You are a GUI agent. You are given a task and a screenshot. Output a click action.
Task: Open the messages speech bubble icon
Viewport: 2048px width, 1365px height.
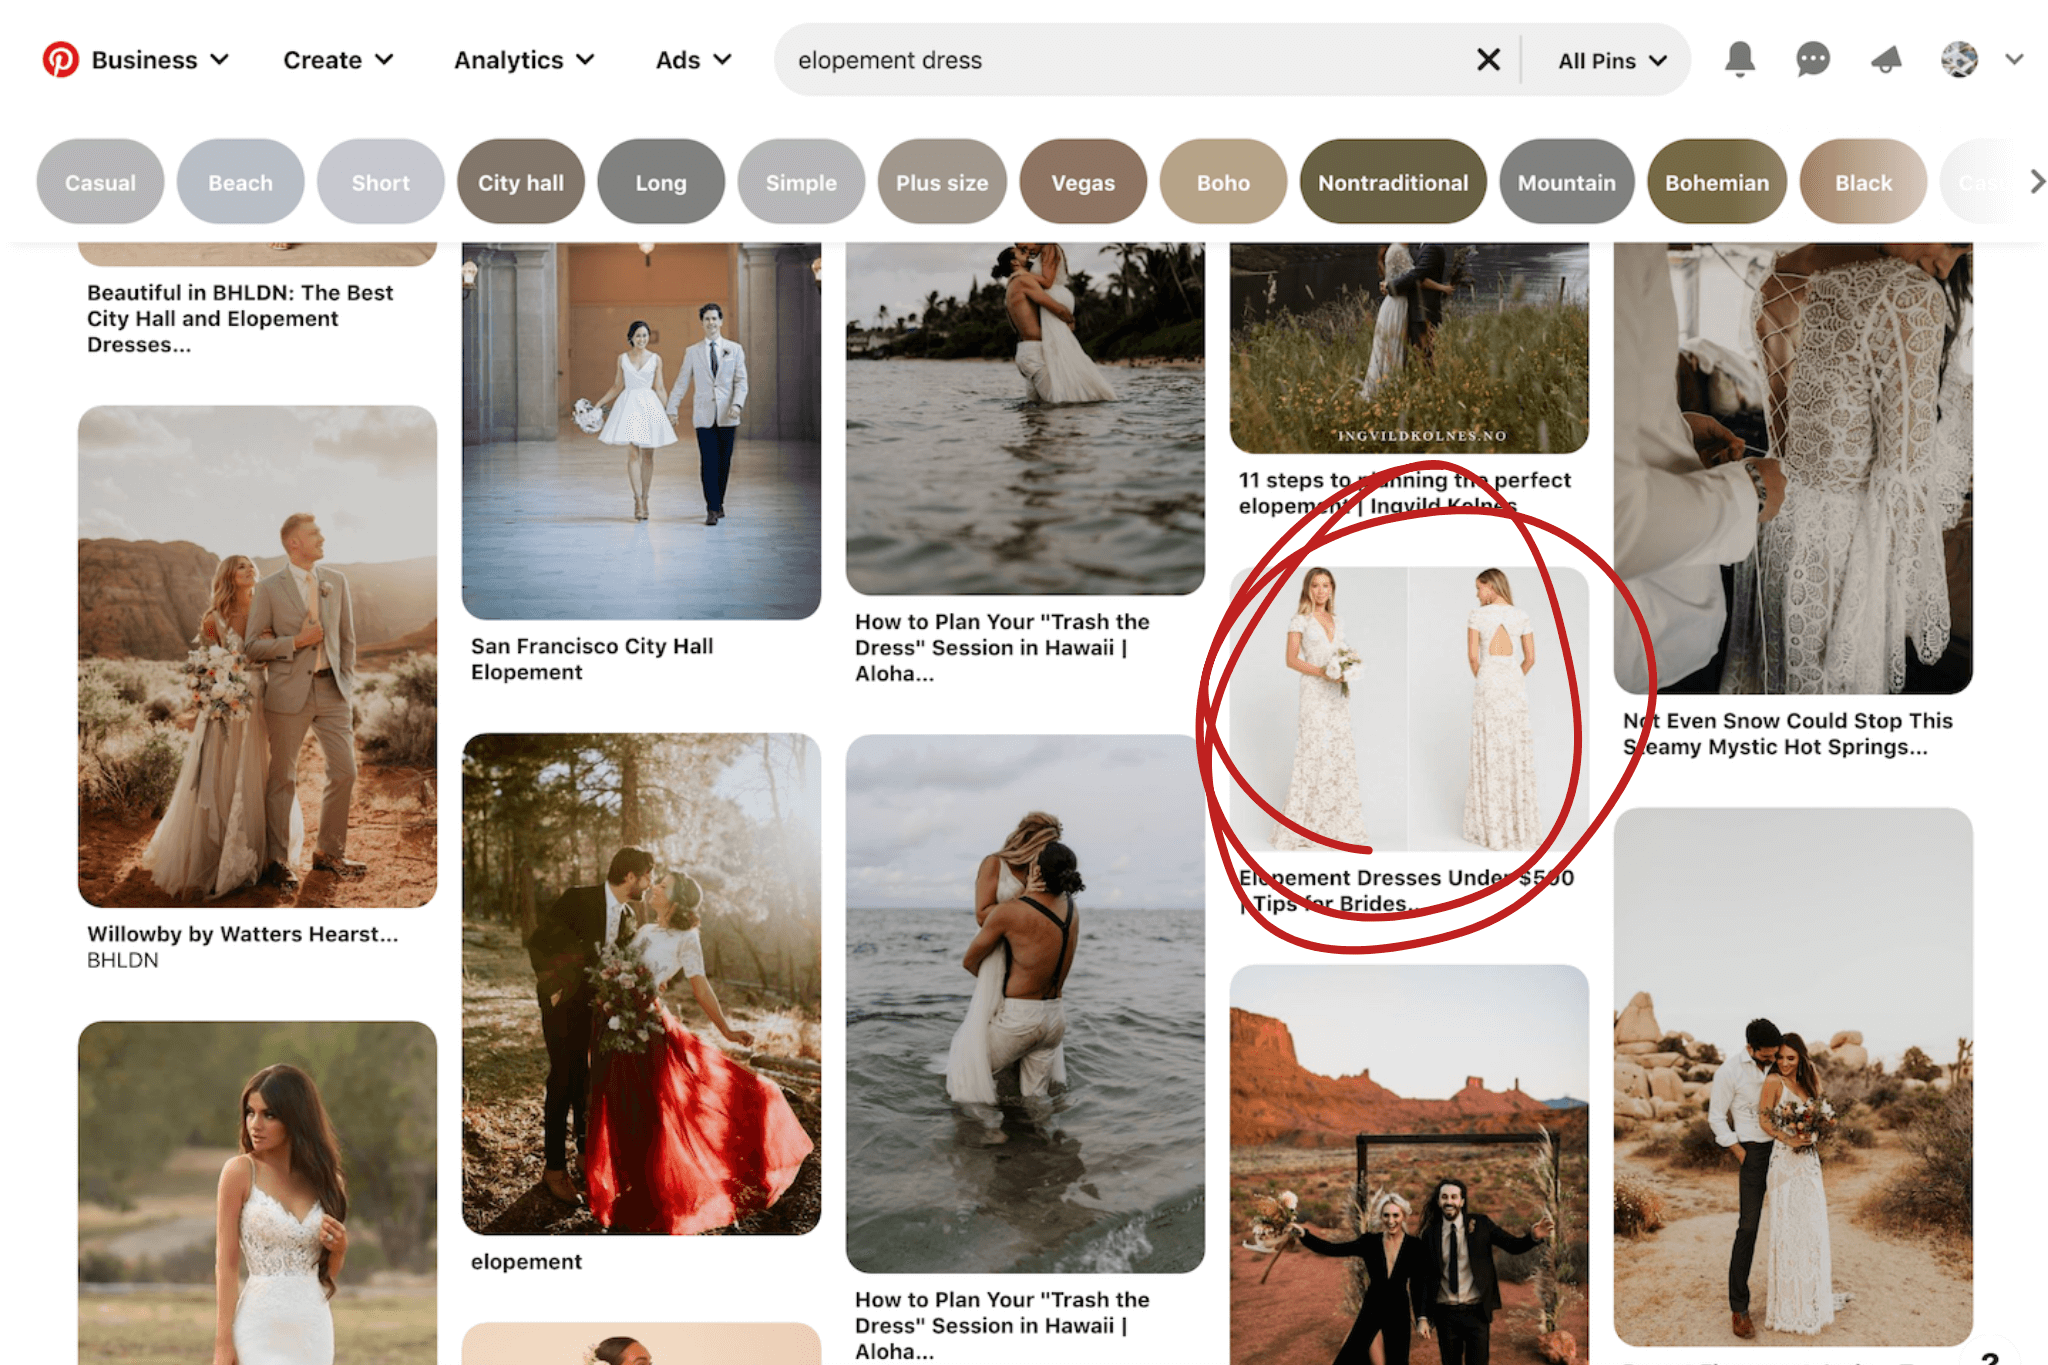1813,60
